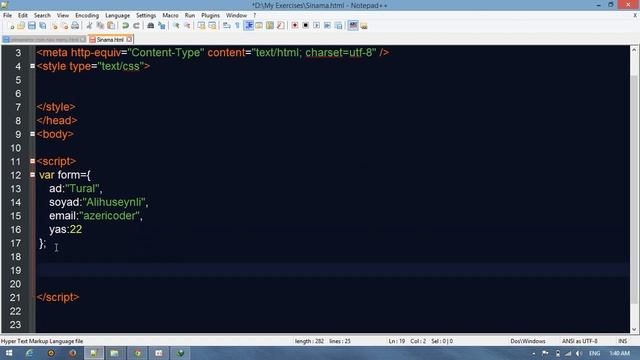Click the Copy toolbar icon
Image resolution: width=640 pixels, height=360 pixels.
tap(100, 26)
